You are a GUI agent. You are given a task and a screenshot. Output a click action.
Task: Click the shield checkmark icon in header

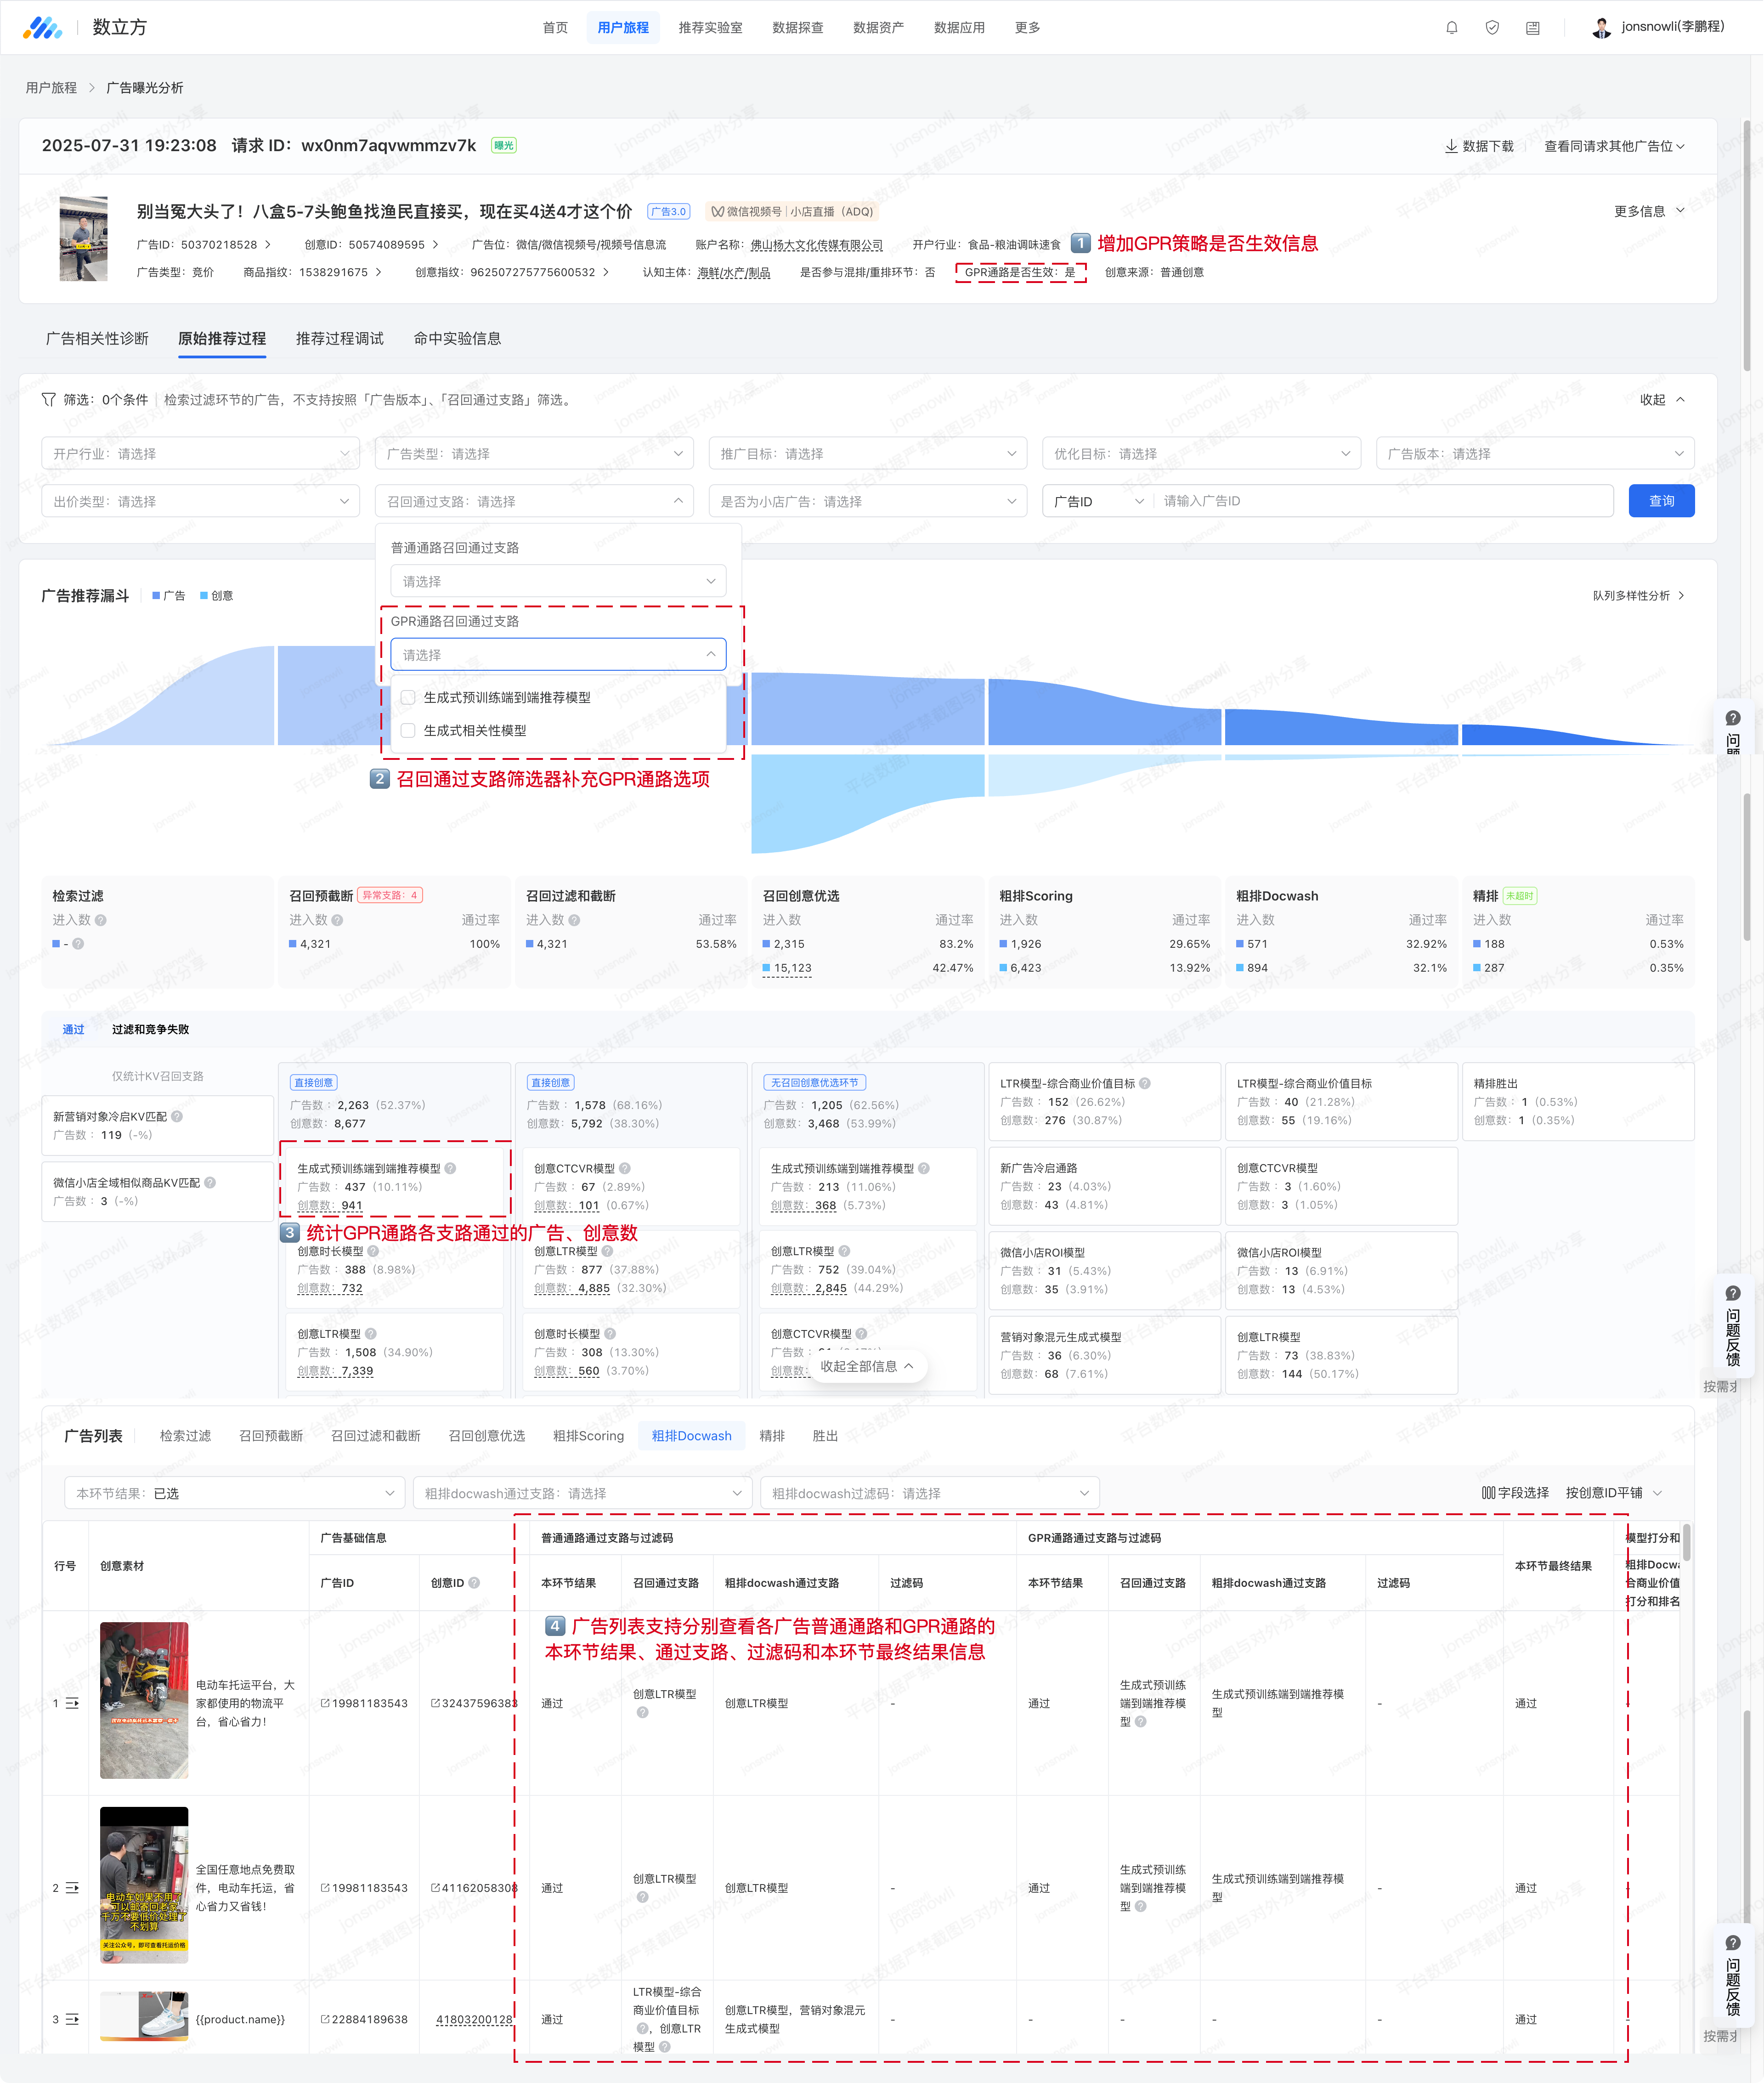coord(1491,28)
